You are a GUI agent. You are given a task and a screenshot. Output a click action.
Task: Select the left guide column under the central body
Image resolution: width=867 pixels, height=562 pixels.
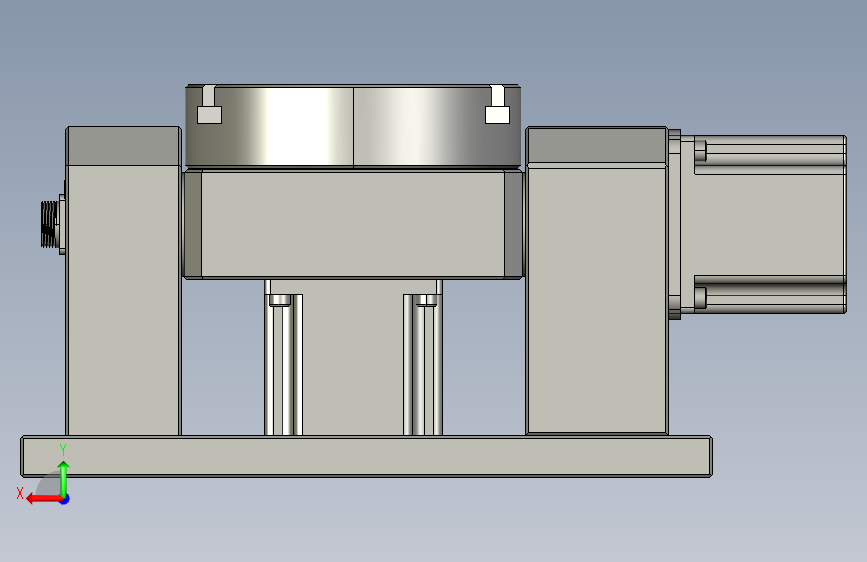(284, 365)
